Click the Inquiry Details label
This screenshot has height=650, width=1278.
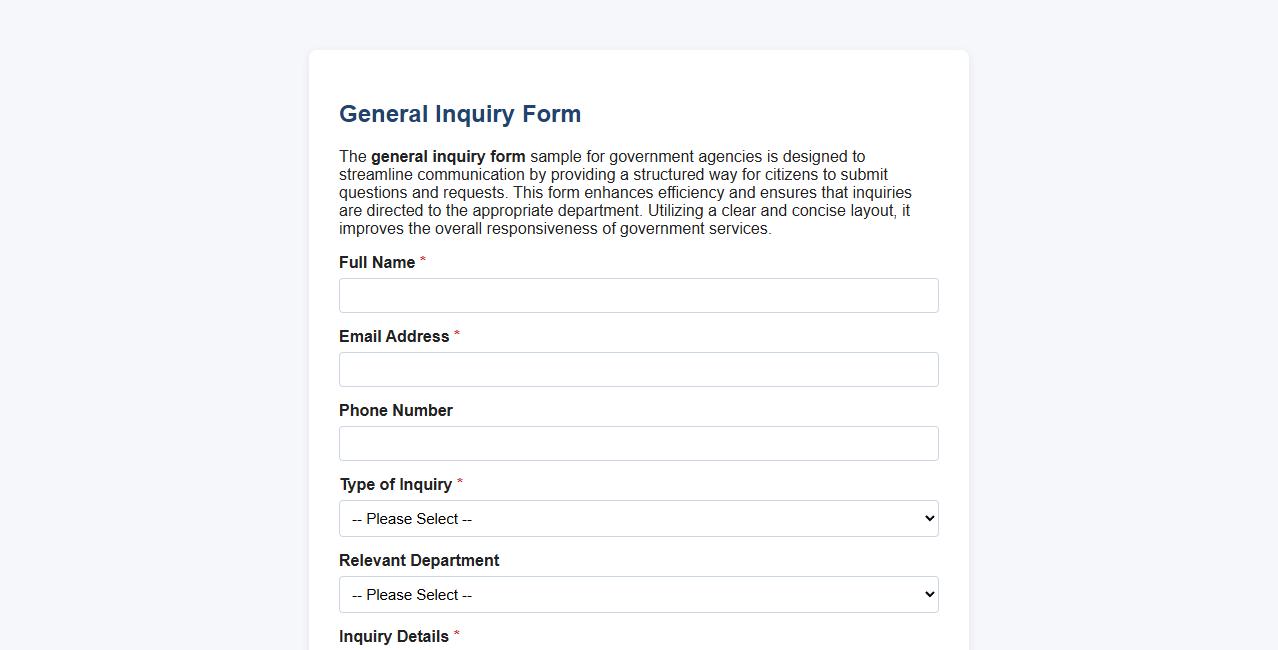394,636
